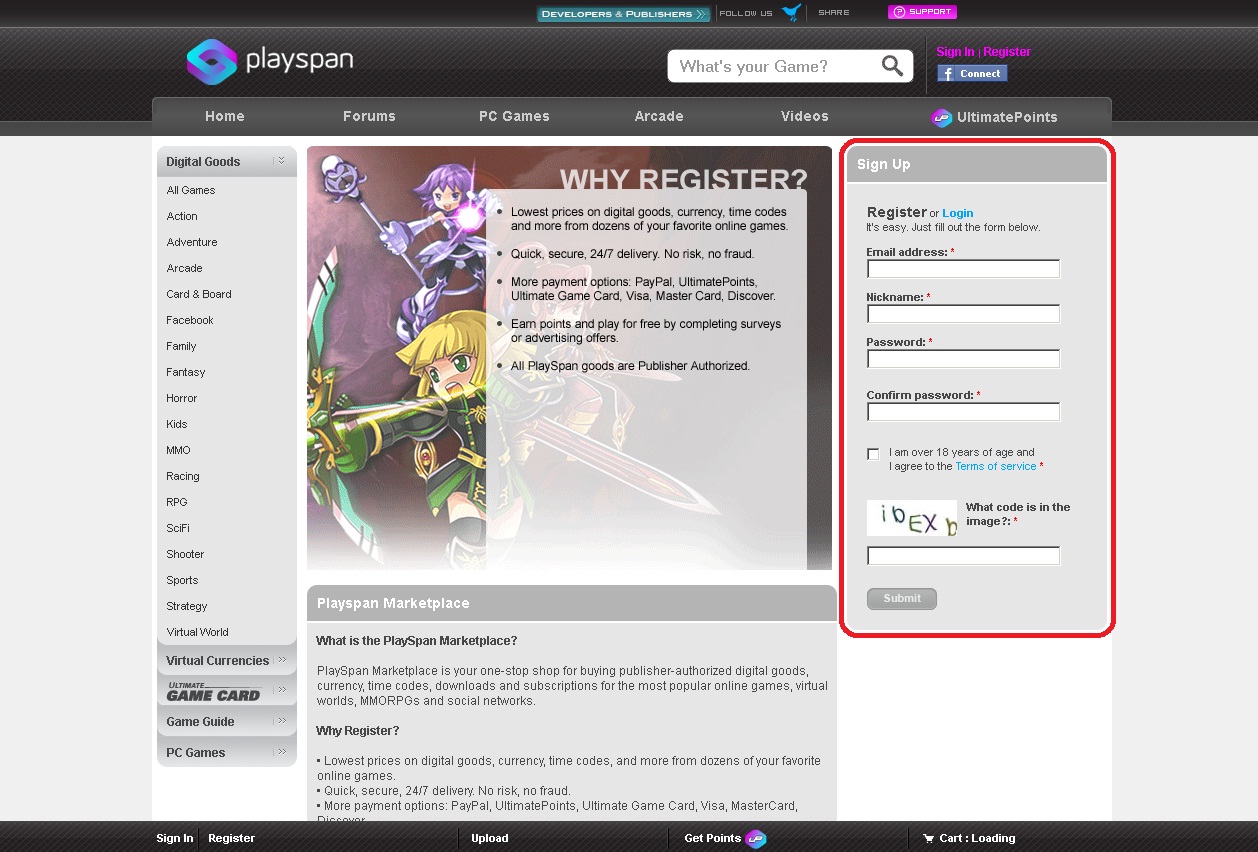This screenshot has height=852, width=1258.
Task: Click the Playspan Marketplace panel header
Action: 572,603
